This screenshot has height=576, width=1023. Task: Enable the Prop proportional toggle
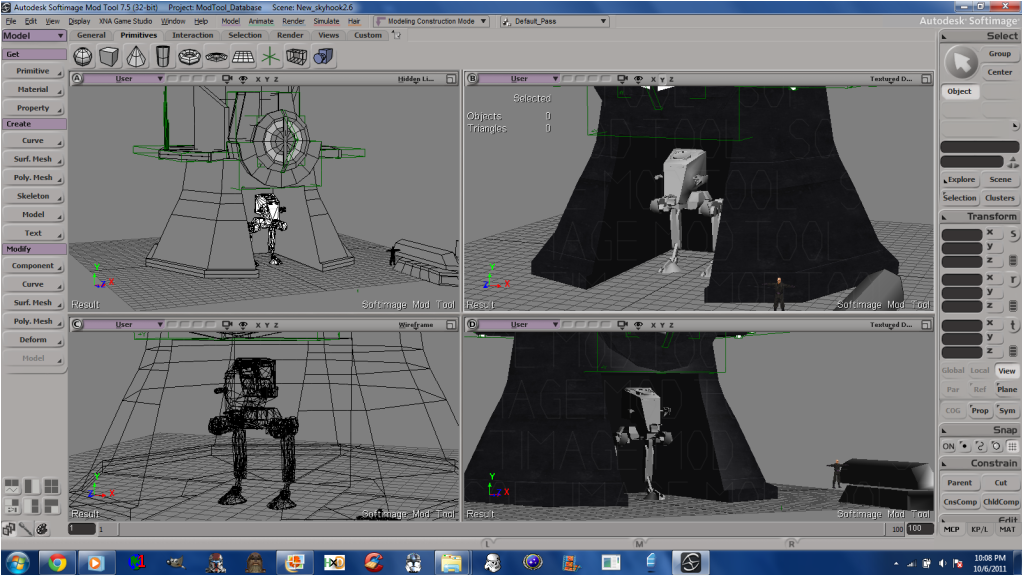979,410
